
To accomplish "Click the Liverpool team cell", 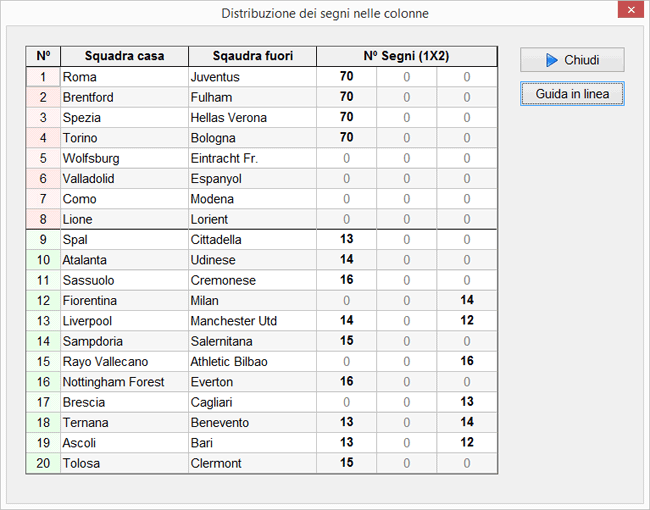I will (123, 321).
